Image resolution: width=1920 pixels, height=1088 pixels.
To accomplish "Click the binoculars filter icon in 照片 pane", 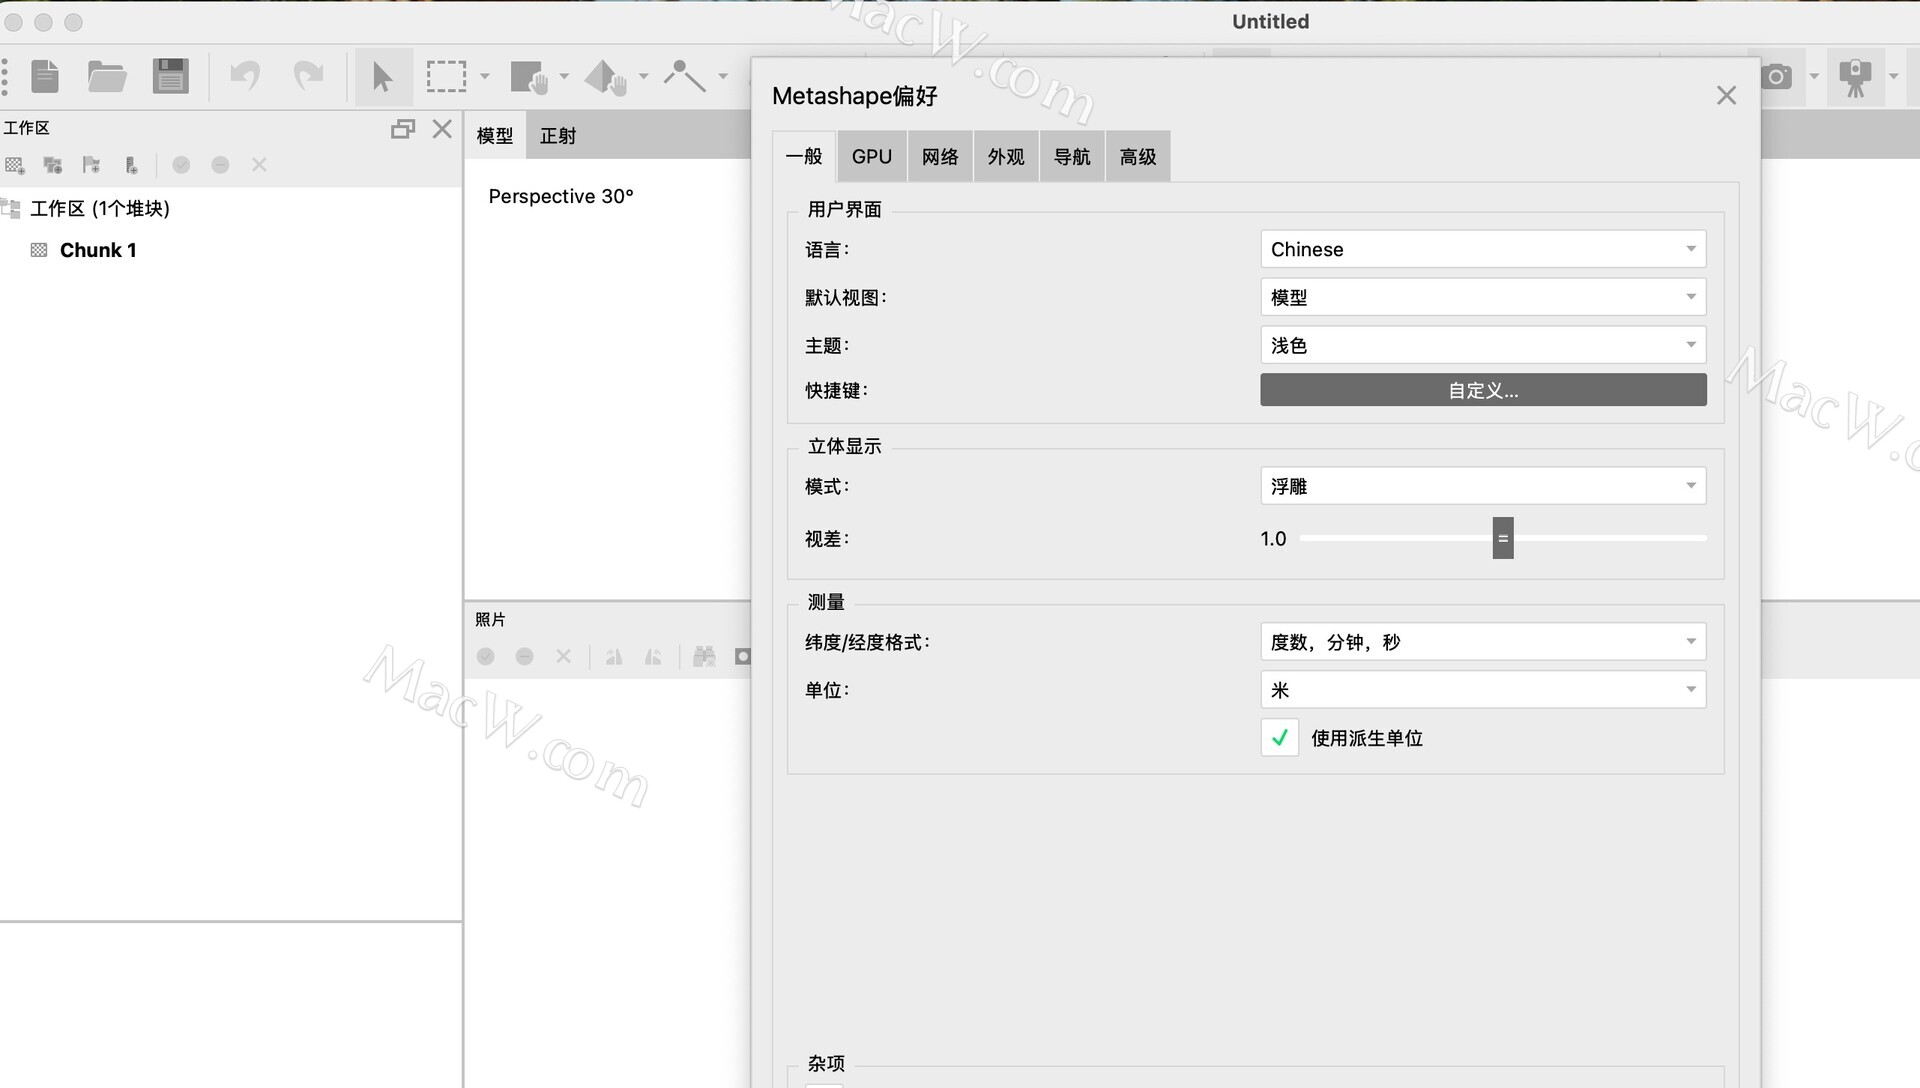I will [x=704, y=656].
